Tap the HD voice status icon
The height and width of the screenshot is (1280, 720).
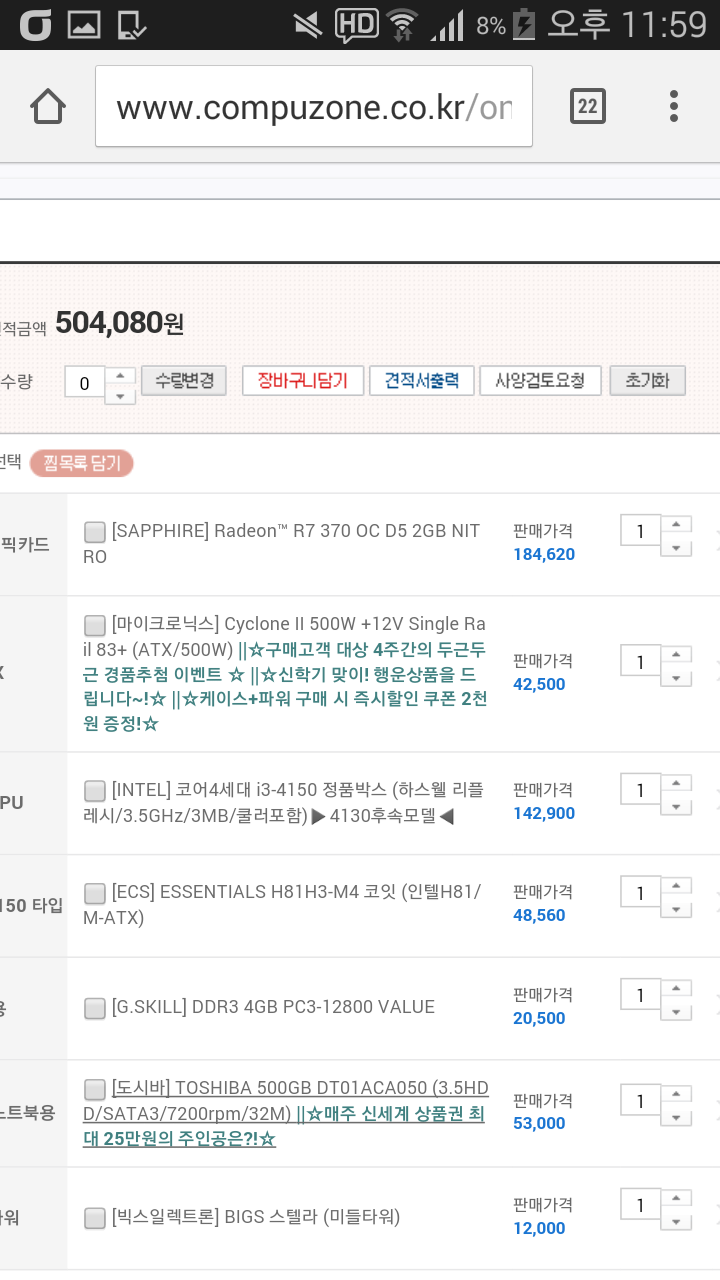(356, 24)
